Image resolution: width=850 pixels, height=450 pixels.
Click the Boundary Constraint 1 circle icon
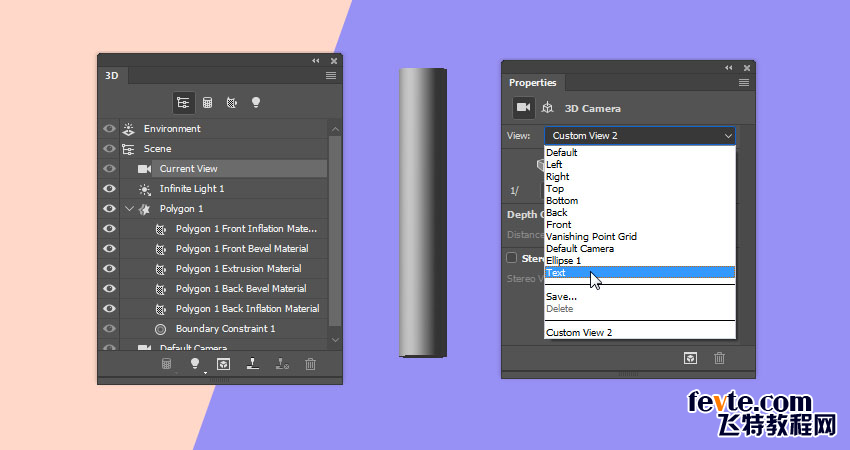(x=160, y=329)
